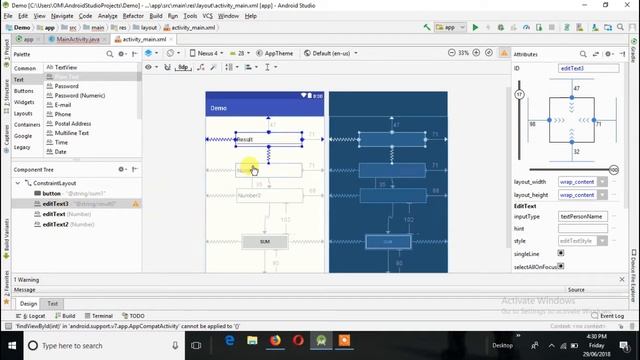Viewport: 640px width, 360px height.
Task: Switch to MainActivity.java tab
Action: (x=78, y=39)
